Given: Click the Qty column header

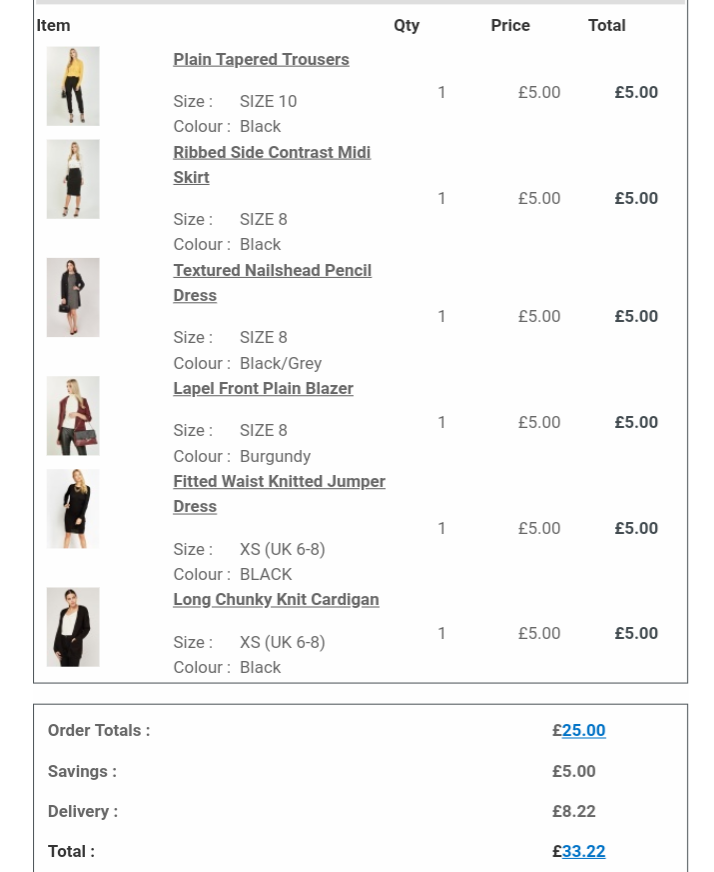Looking at the screenshot, I should pyautogui.click(x=406, y=26).
